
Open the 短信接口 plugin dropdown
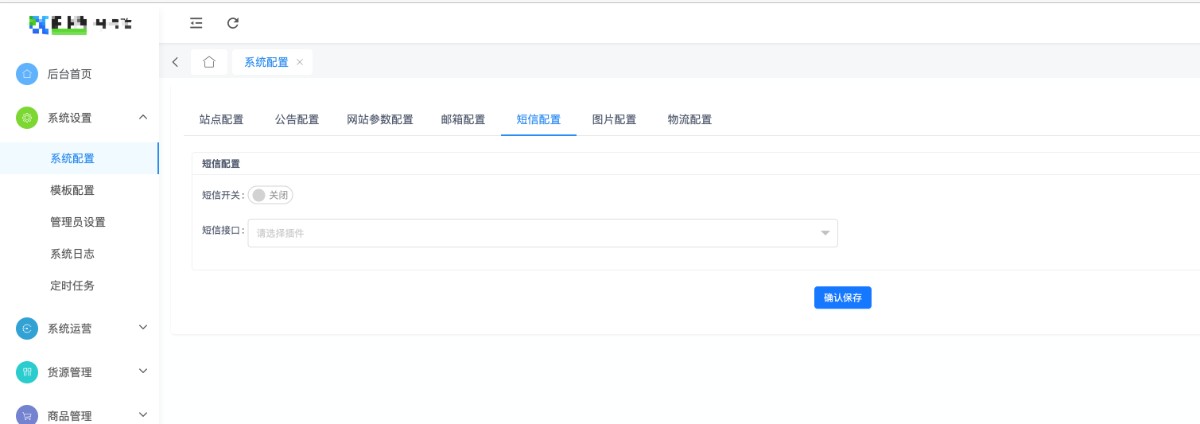(542, 233)
